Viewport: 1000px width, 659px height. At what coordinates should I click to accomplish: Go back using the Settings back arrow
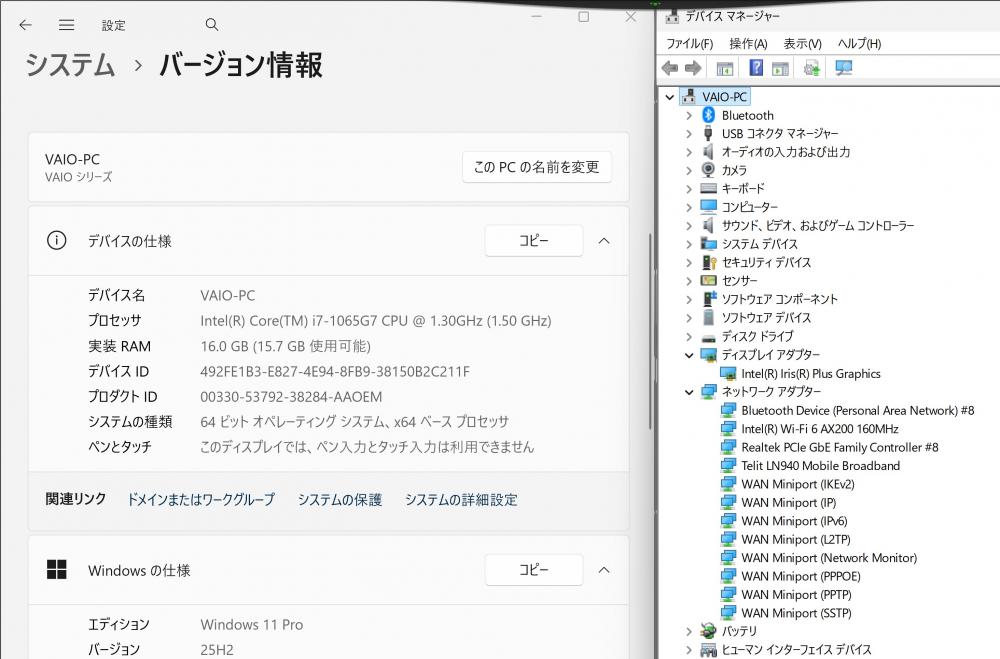coord(25,24)
